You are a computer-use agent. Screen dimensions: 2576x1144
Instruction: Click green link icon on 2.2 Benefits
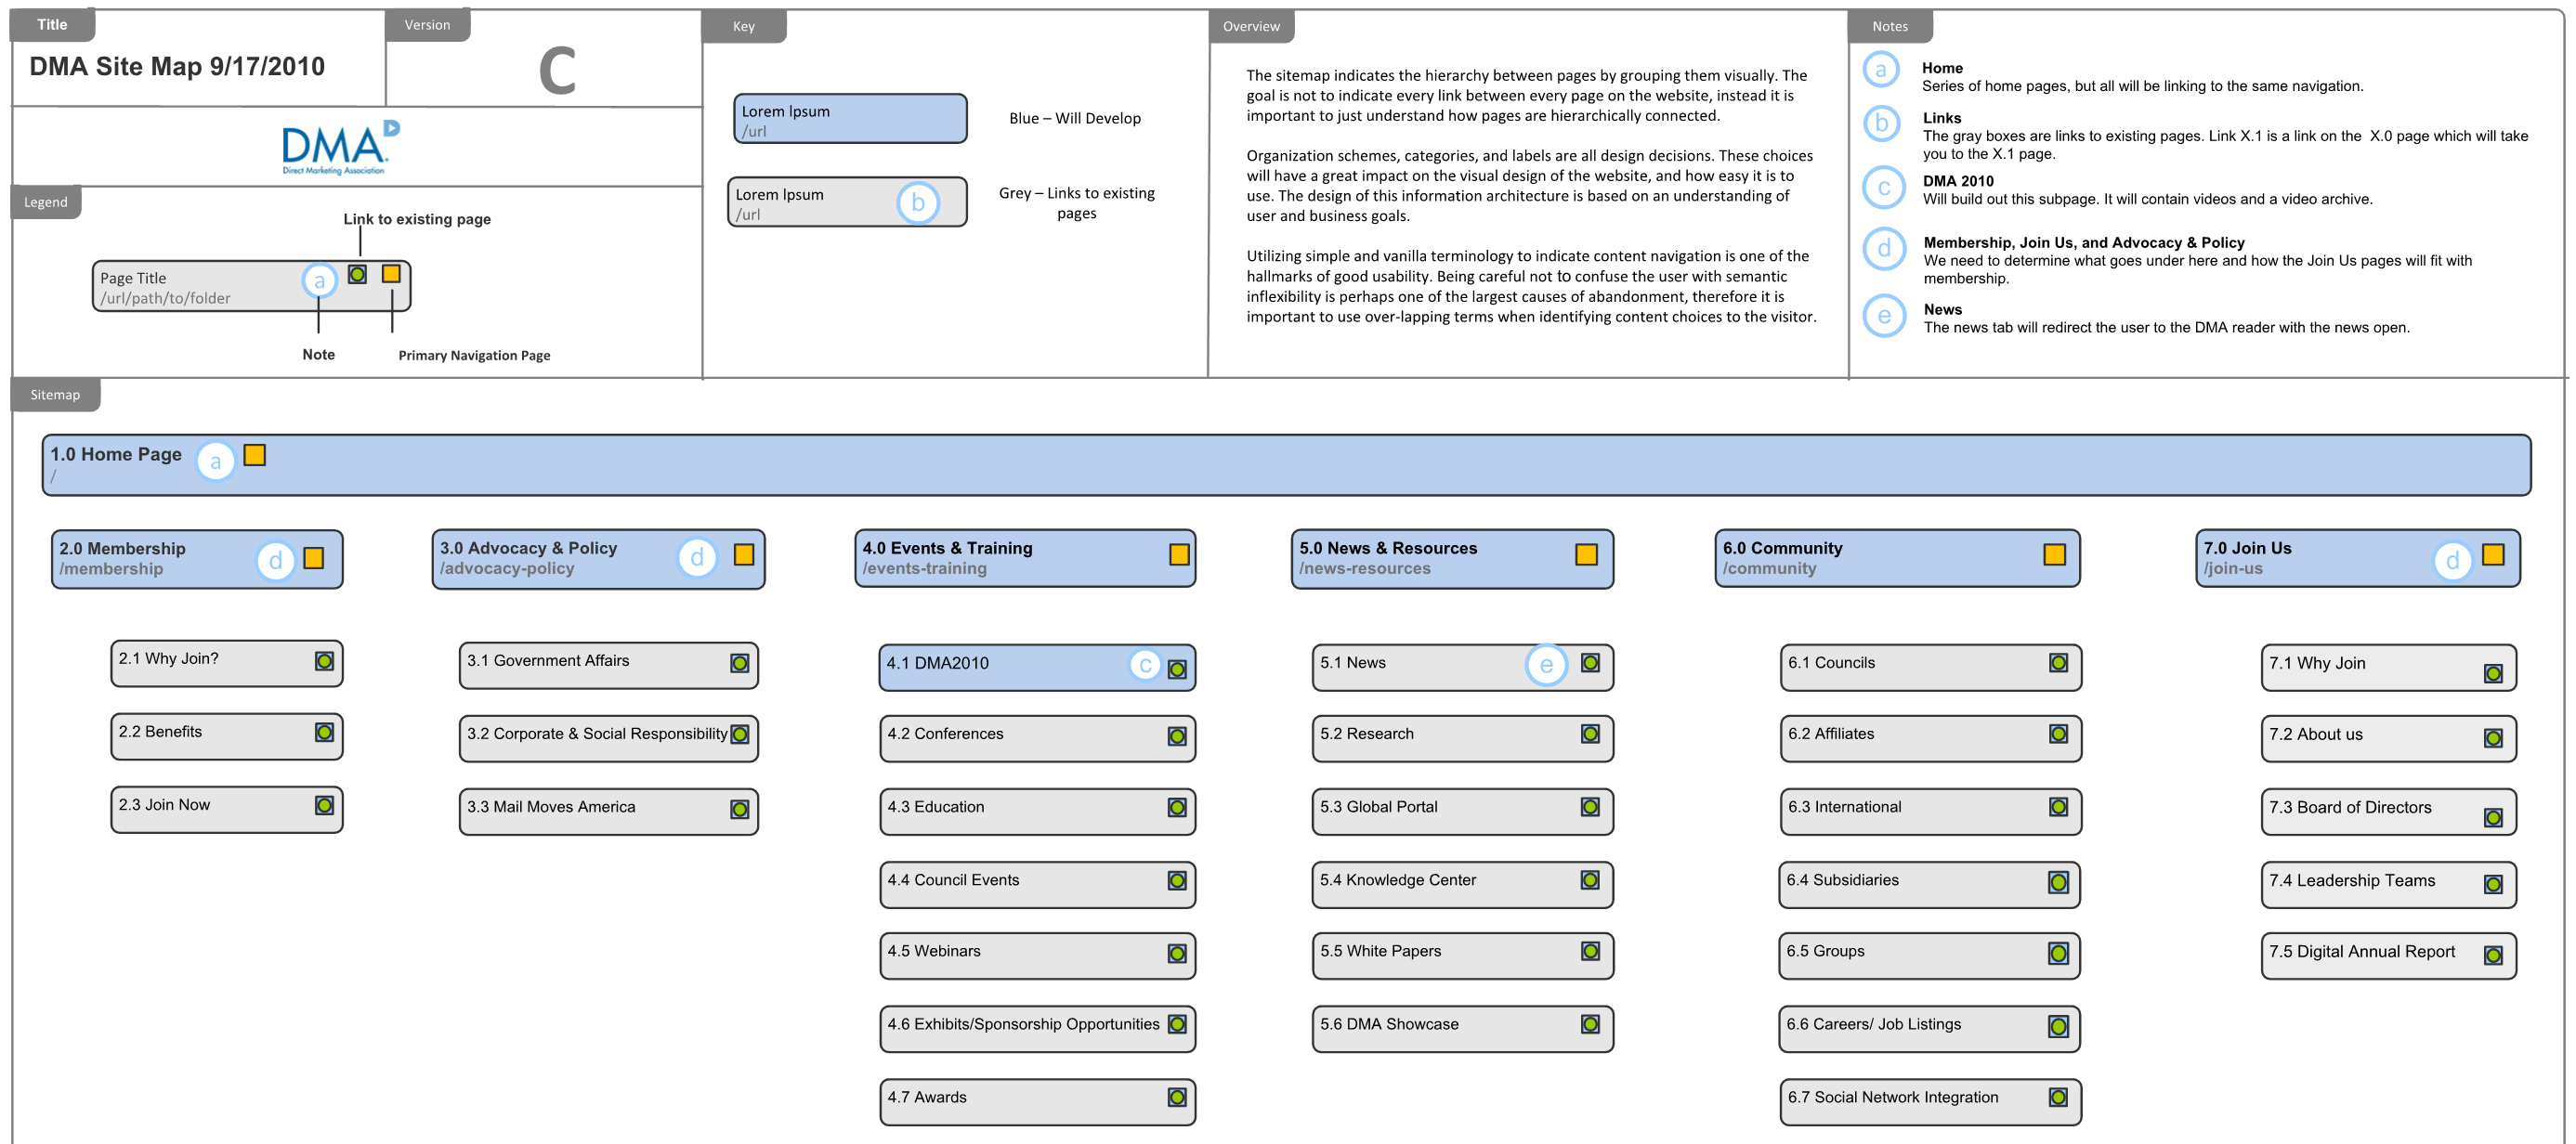(x=325, y=733)
